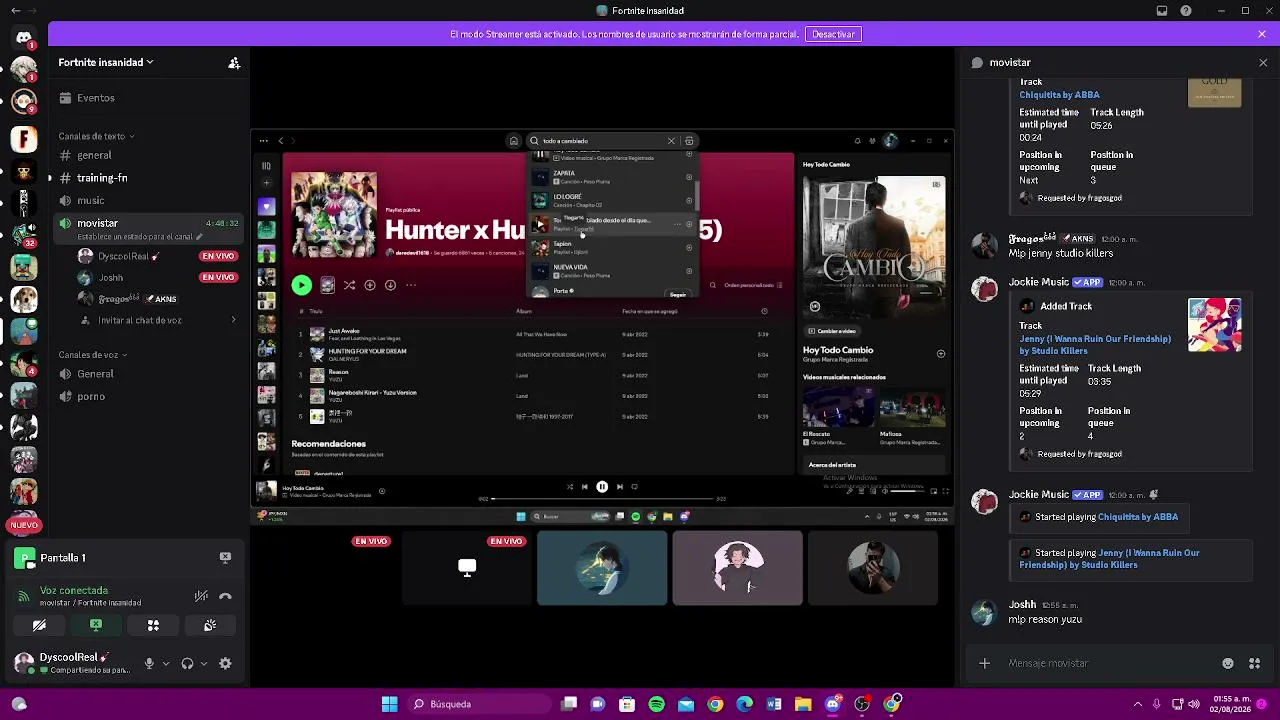Pause playback in shared Spotify player bar
Screen dimensions: 1280x720
pyautogui.click(x=602, y=487)
